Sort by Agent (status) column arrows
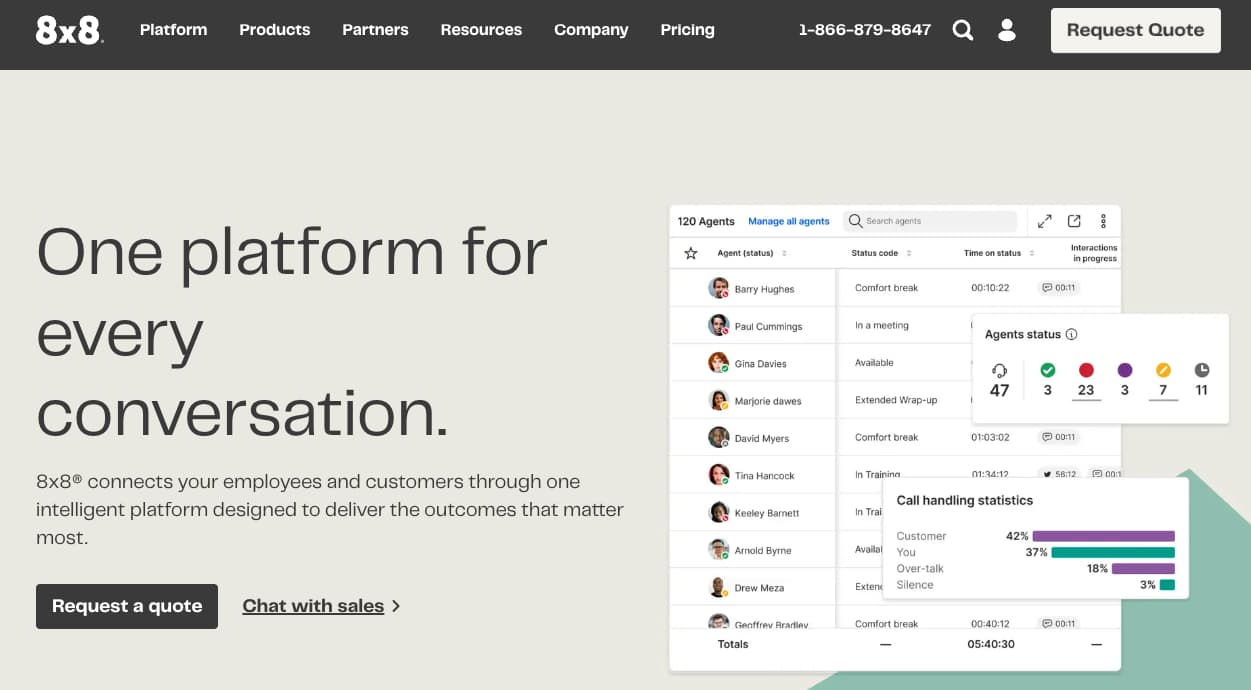This screenshot has height=690, width=1251. point(784,253)
